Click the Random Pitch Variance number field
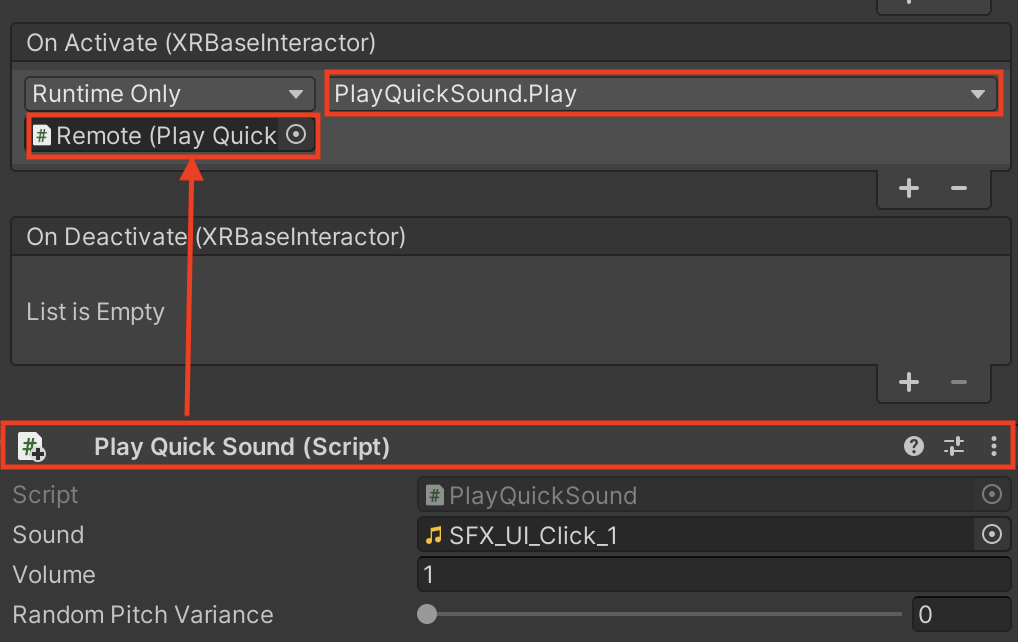 tap(960, 614)
